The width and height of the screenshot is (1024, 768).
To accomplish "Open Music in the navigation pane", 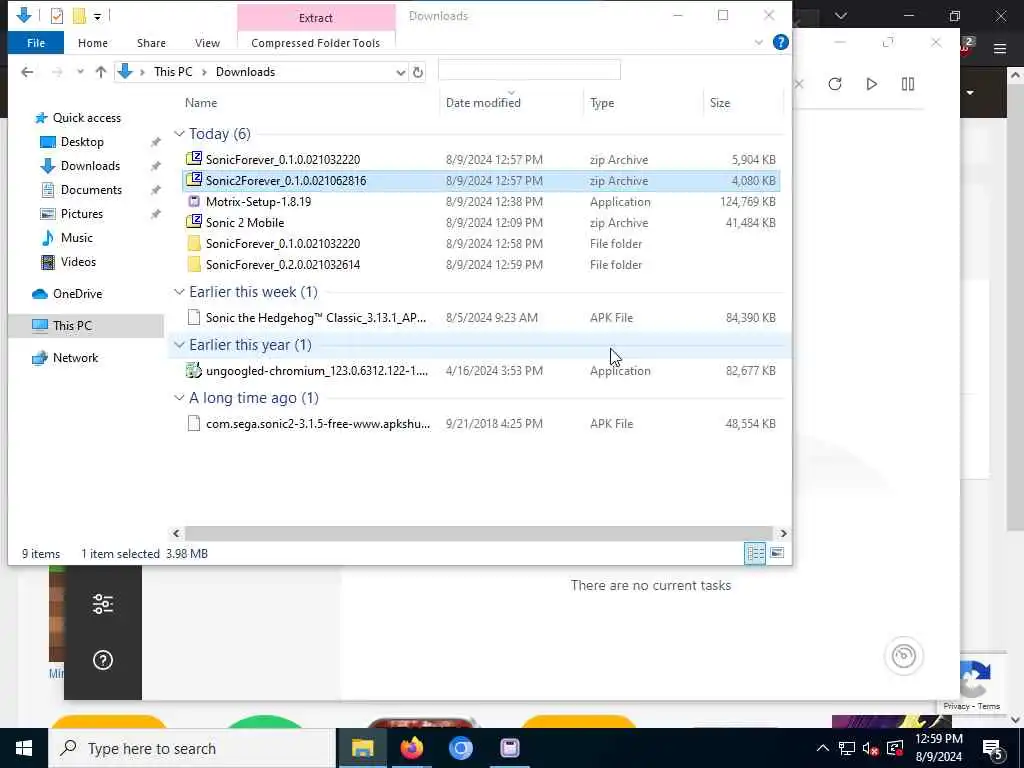I will click(76, 238).
